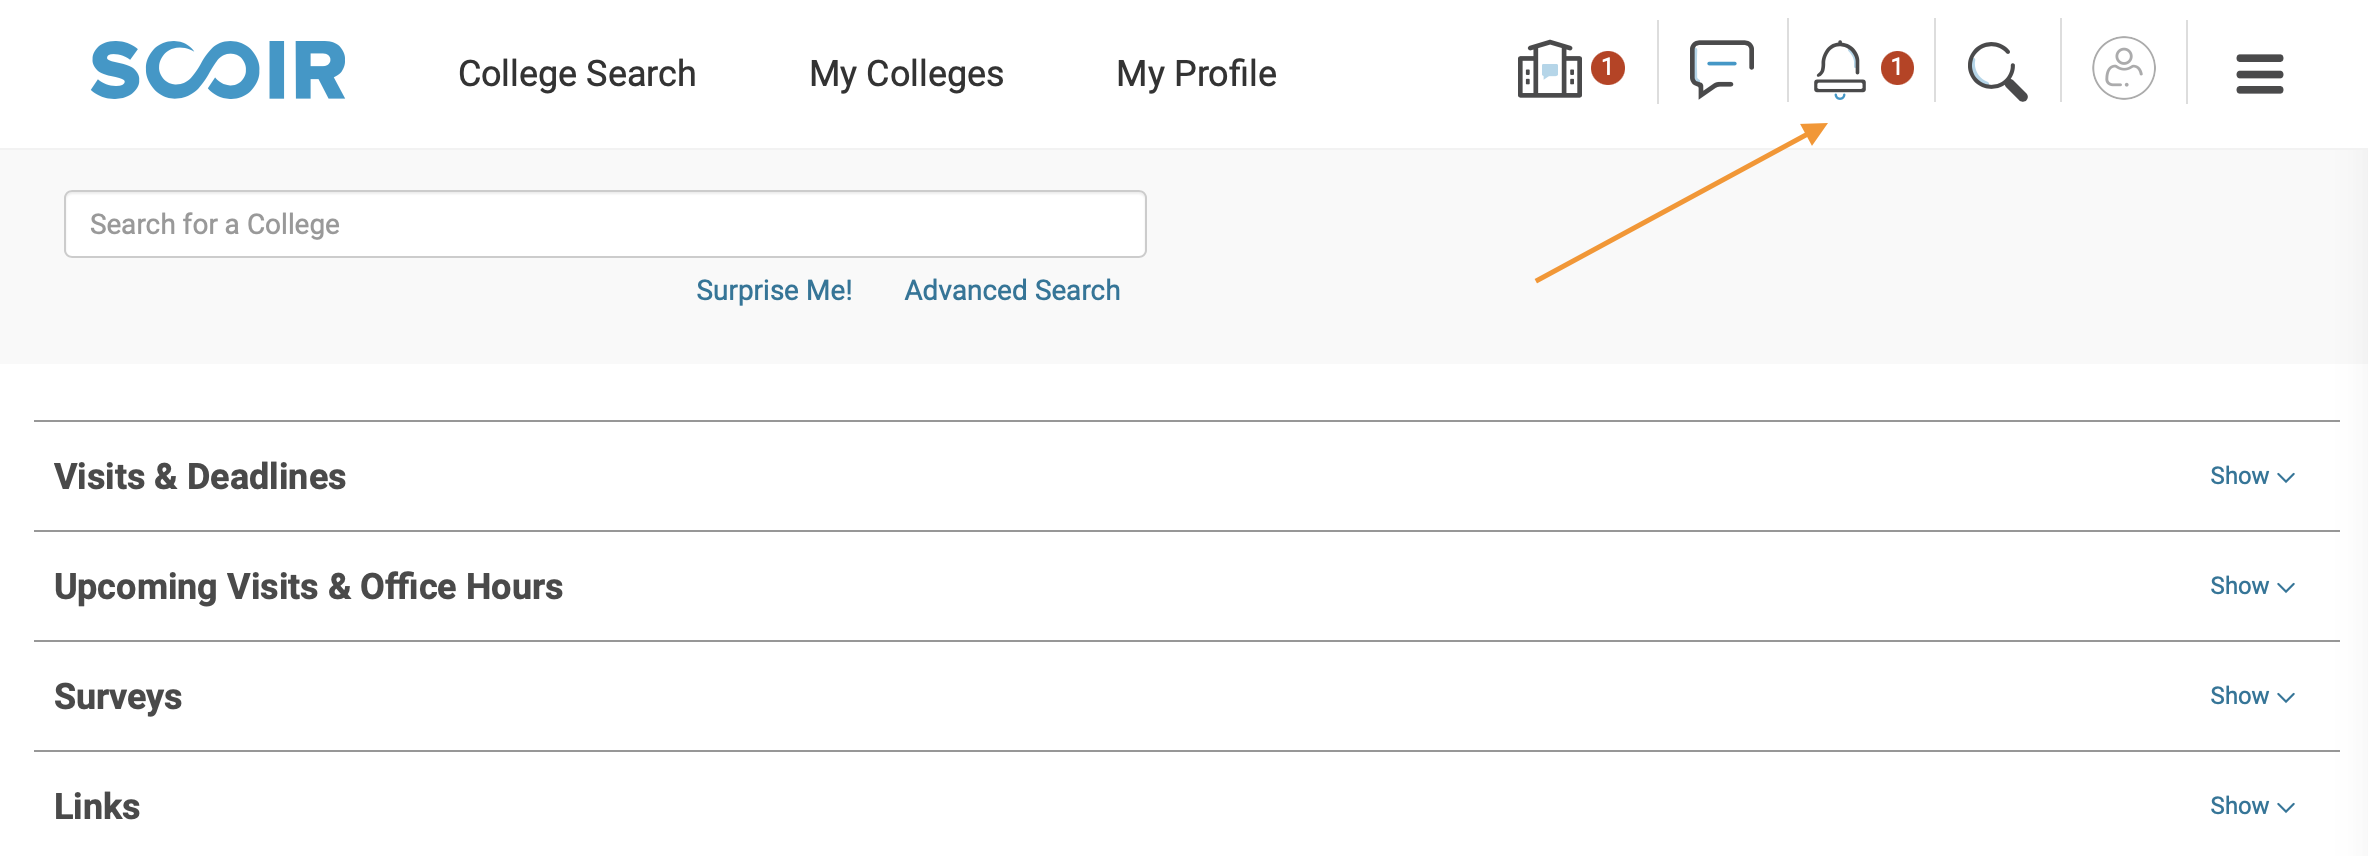Click the Scoir logo
The width and height of the screenshot is (2368, 856).
218,70
